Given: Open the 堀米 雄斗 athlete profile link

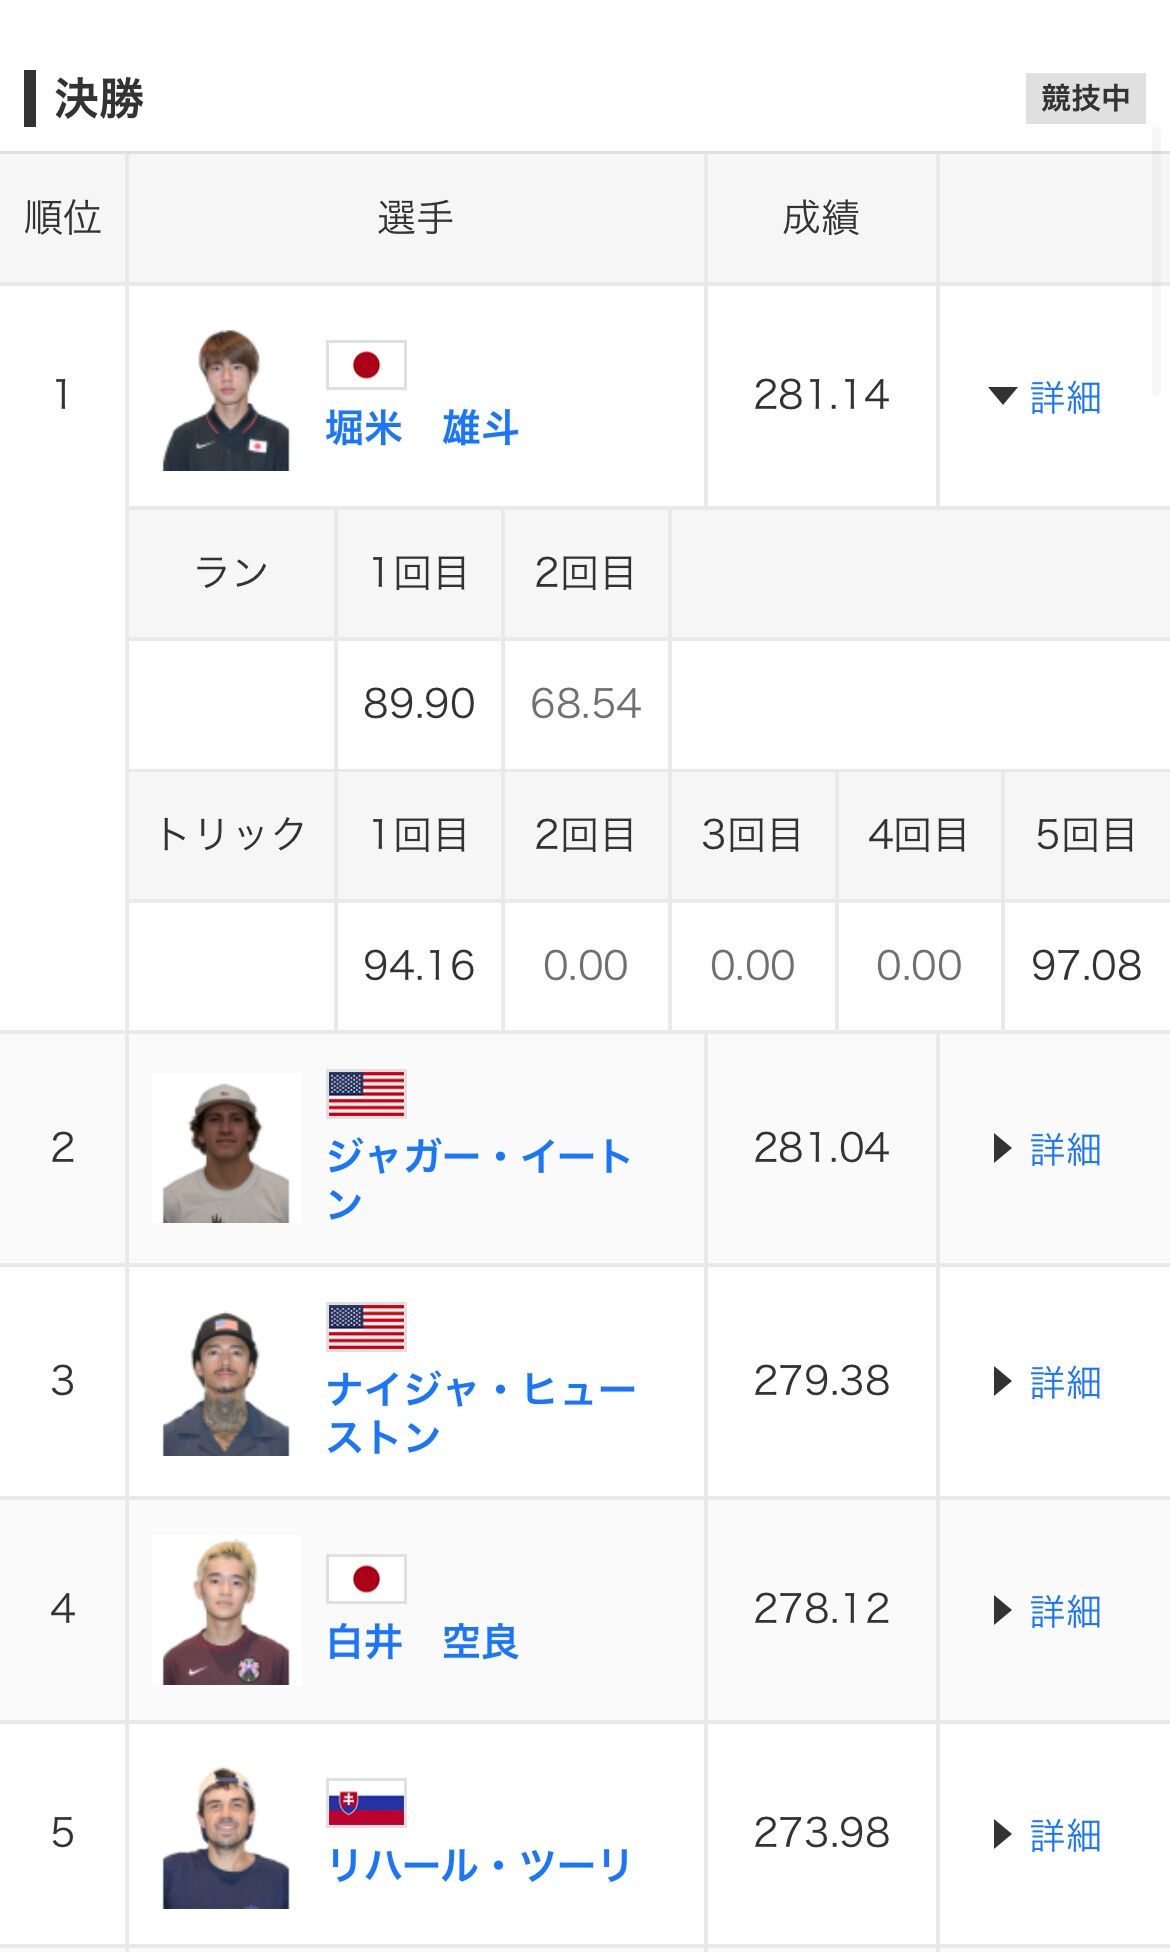Looking at the screenshot, I should pos(422,428).
